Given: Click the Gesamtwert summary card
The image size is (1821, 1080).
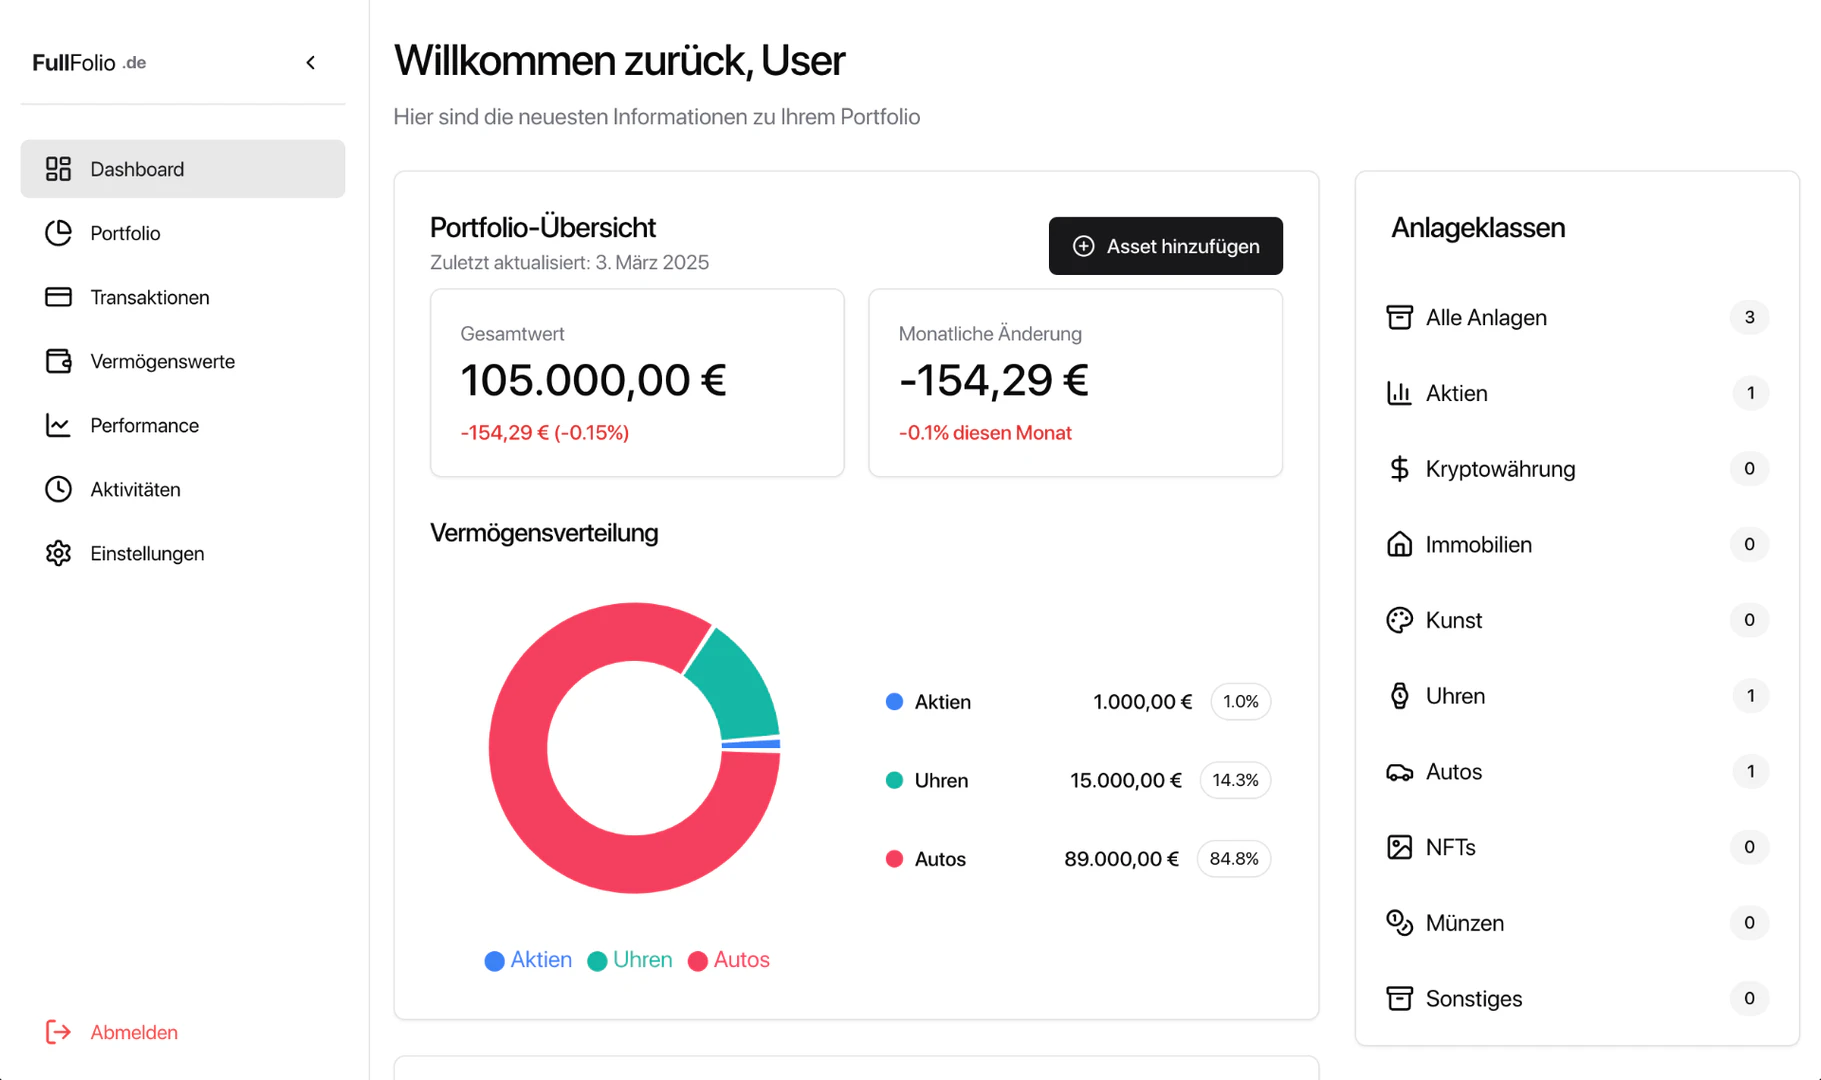Looking at the screenshot, I should click(637, 383).
